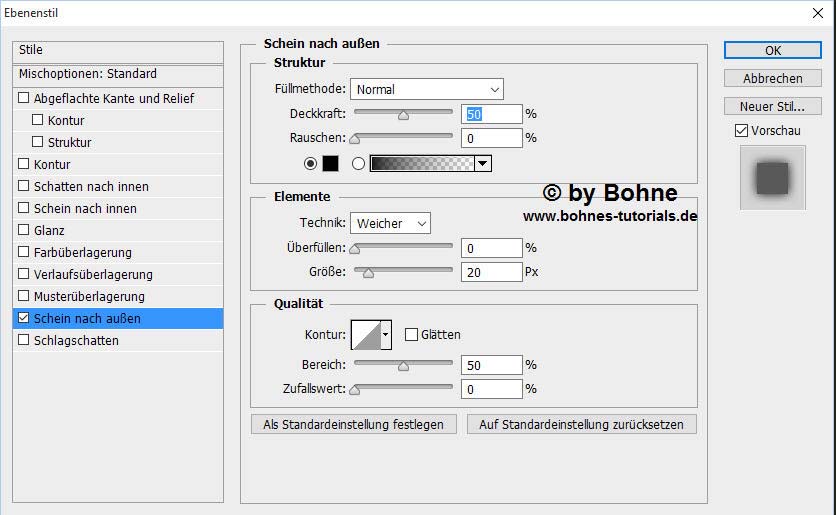Select the Schatten nach innen style
This screenshot has width=836, height=515.
pyautogui.click(x=91, y=187)
